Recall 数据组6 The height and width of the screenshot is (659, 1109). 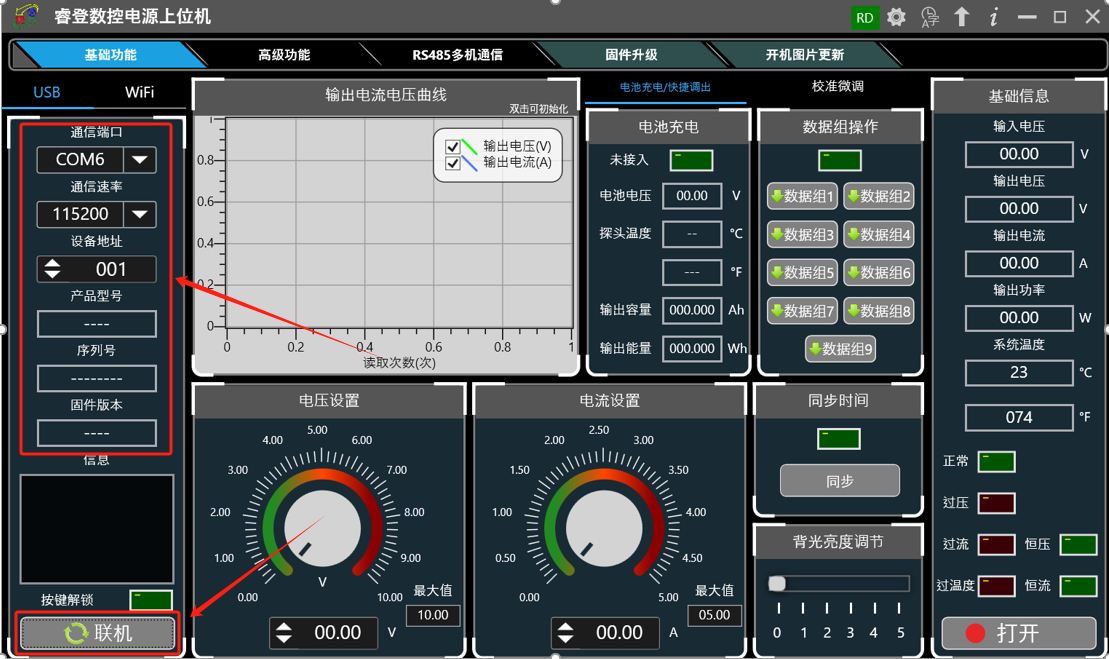(878, 273)
